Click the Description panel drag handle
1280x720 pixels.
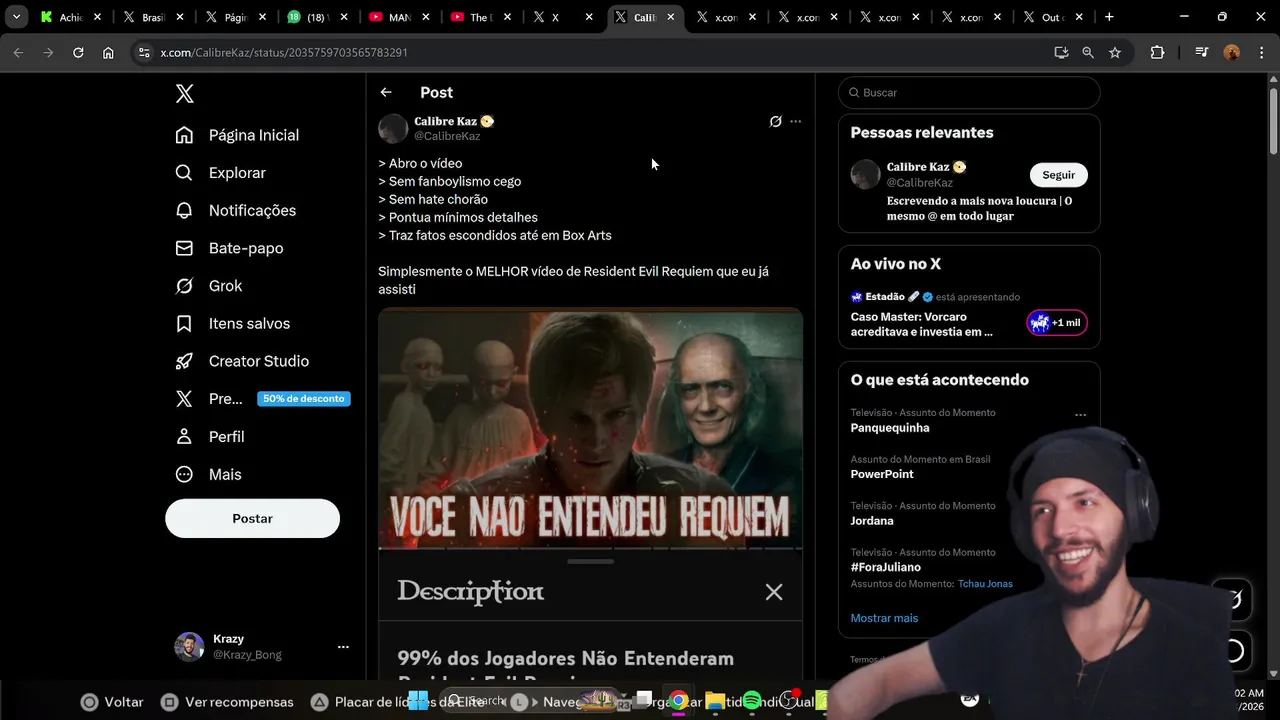coord(590,561)
